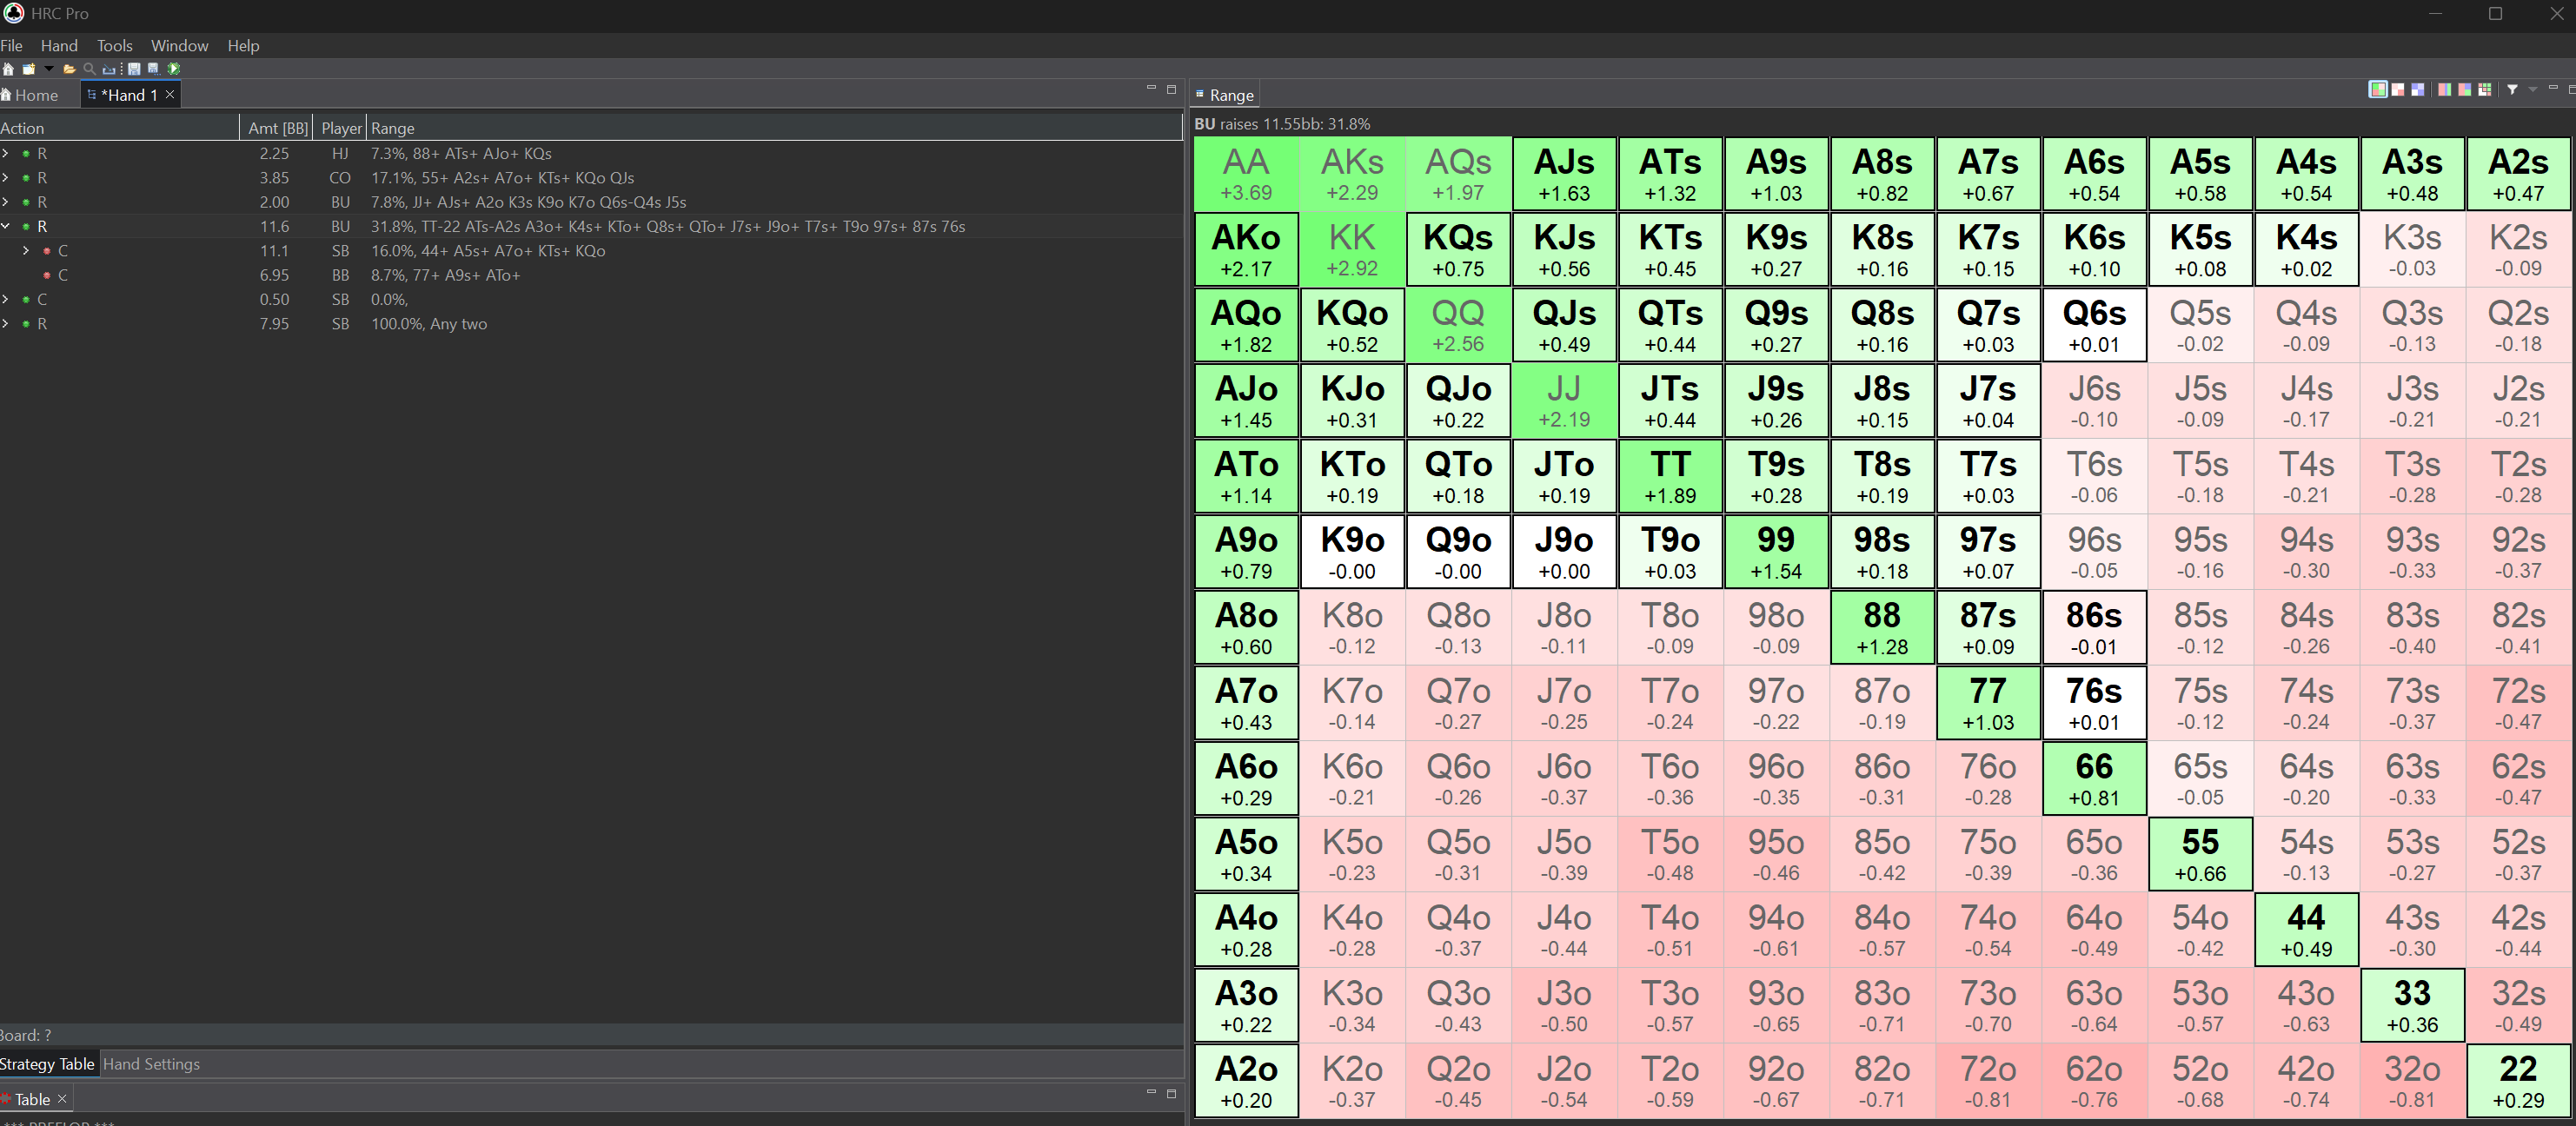The height and width of the screenshot is (1126, 2576).
Task: Open the Range panel view menu arrow
Action: (x=2533, y=90)
